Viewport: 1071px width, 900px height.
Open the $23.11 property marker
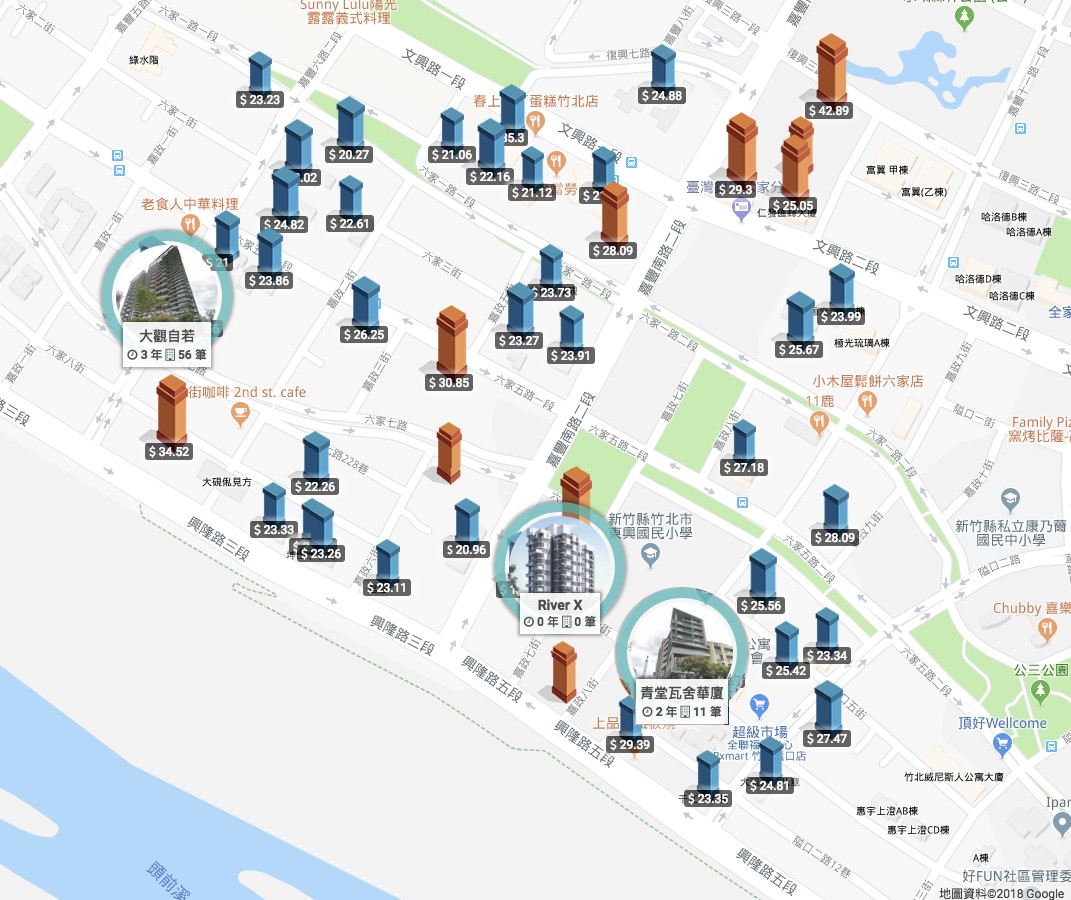(387, 567)
